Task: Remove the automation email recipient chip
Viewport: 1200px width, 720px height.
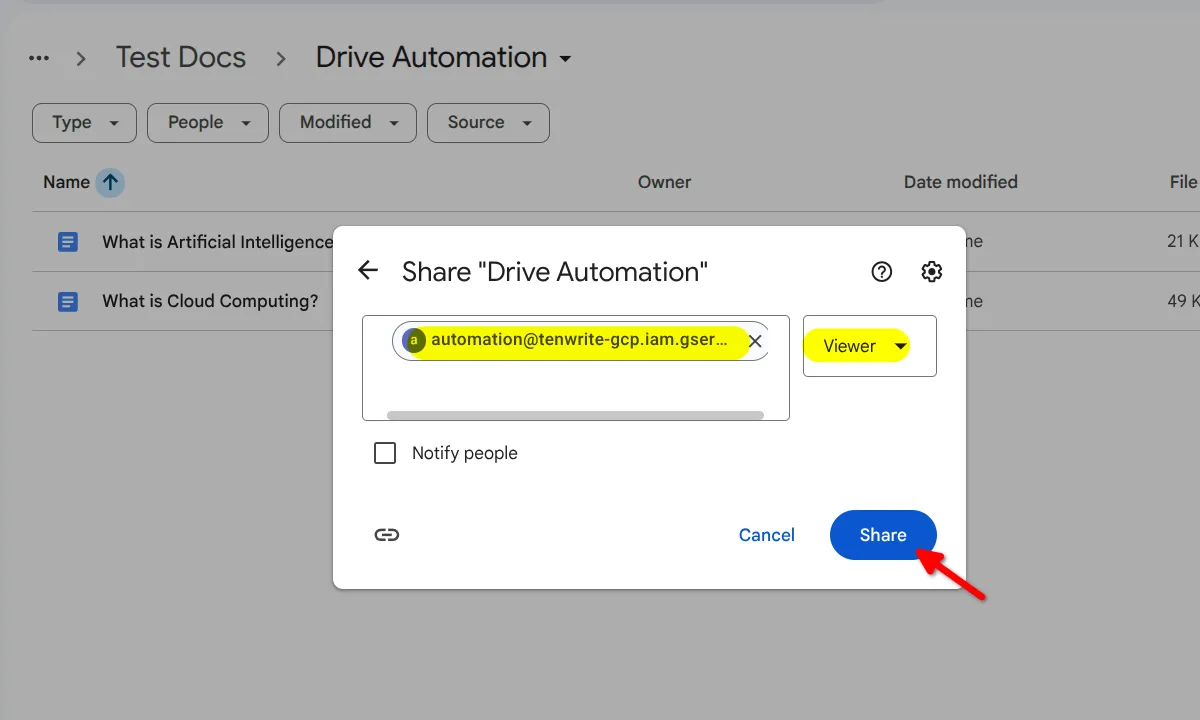Action: [755, 340]
